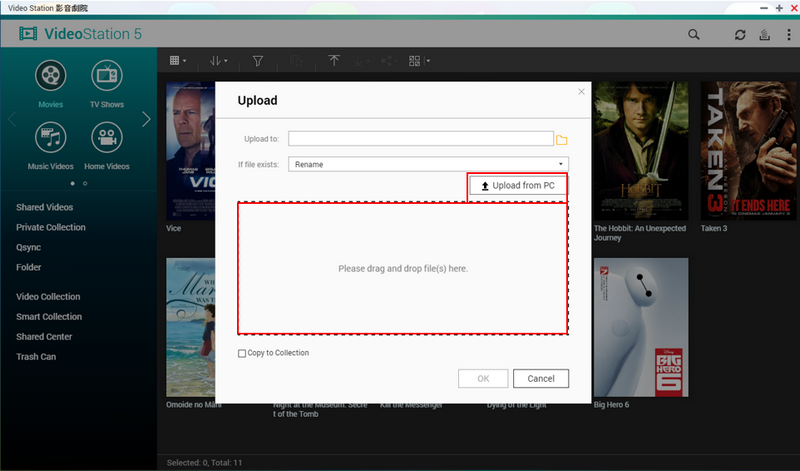Click the share toolbar icon
Viewport: 800px width, 471px height.
pyautogui.click(x=386, y=61)
